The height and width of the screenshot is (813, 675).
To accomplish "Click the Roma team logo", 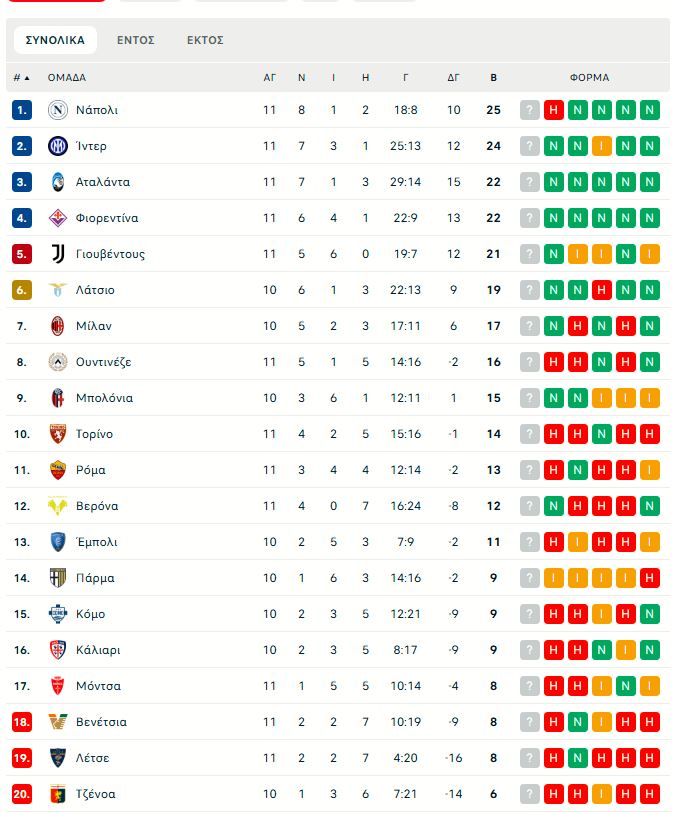I will coord(57,470).
